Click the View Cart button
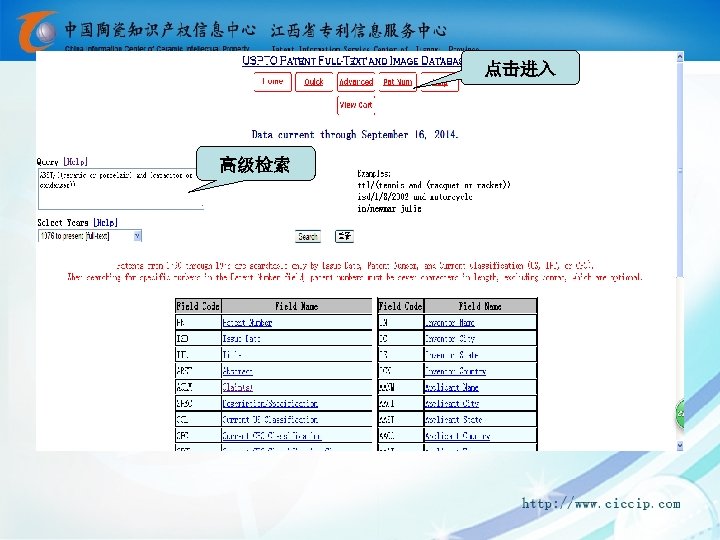The image size is (720, 540). (x=356, y=105)
